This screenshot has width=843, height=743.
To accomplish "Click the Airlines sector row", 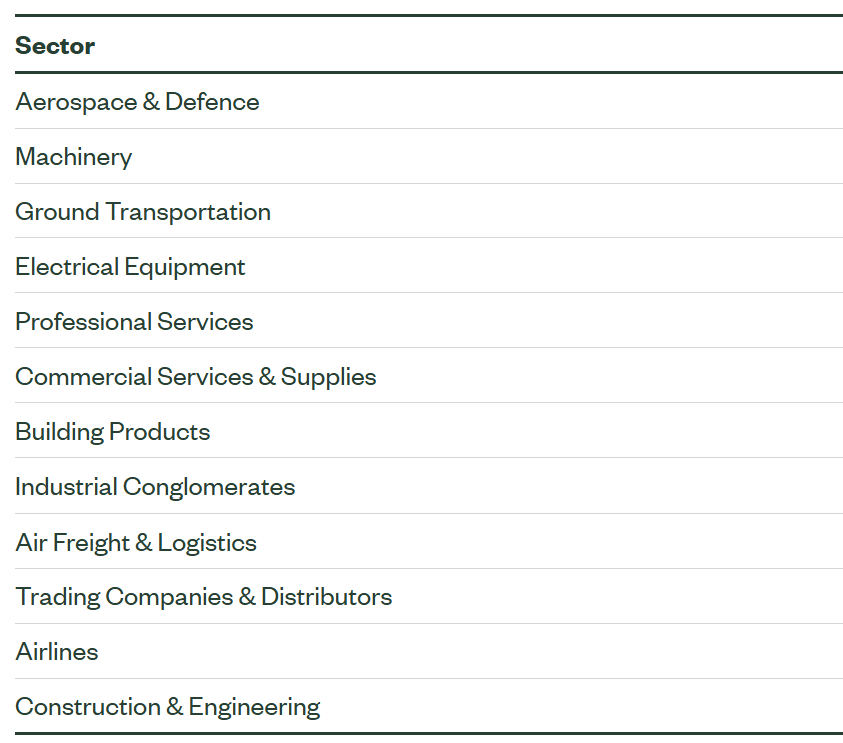I will (x=428, y=652).
